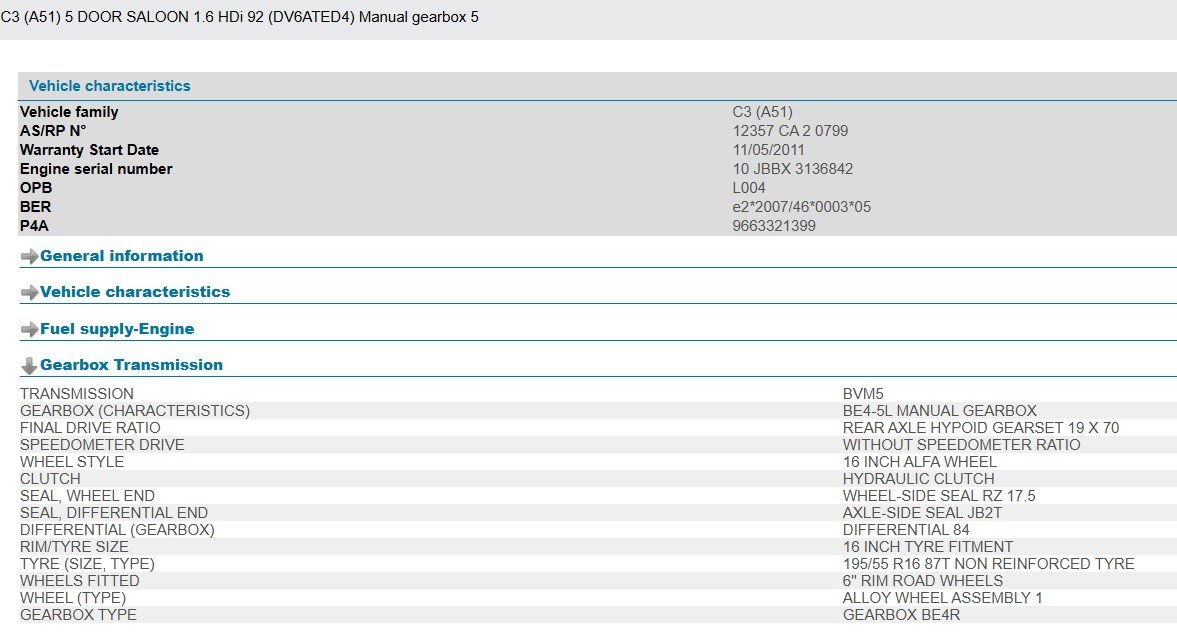The height and width of the screenshot is (635, 1177).
Task: Click the OPB label
Action: point(36,188)
